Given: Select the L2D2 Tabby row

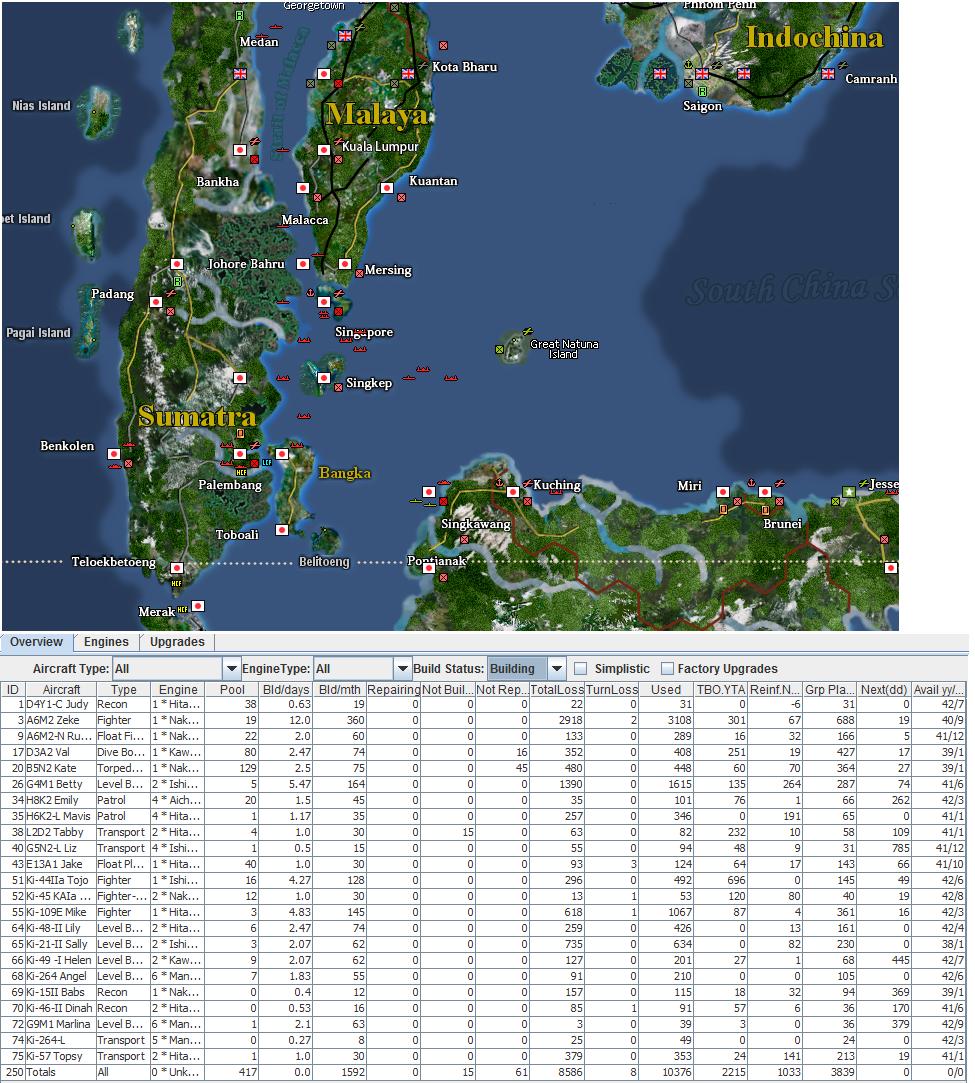Looking at the screenshot, I should [483, 832].
